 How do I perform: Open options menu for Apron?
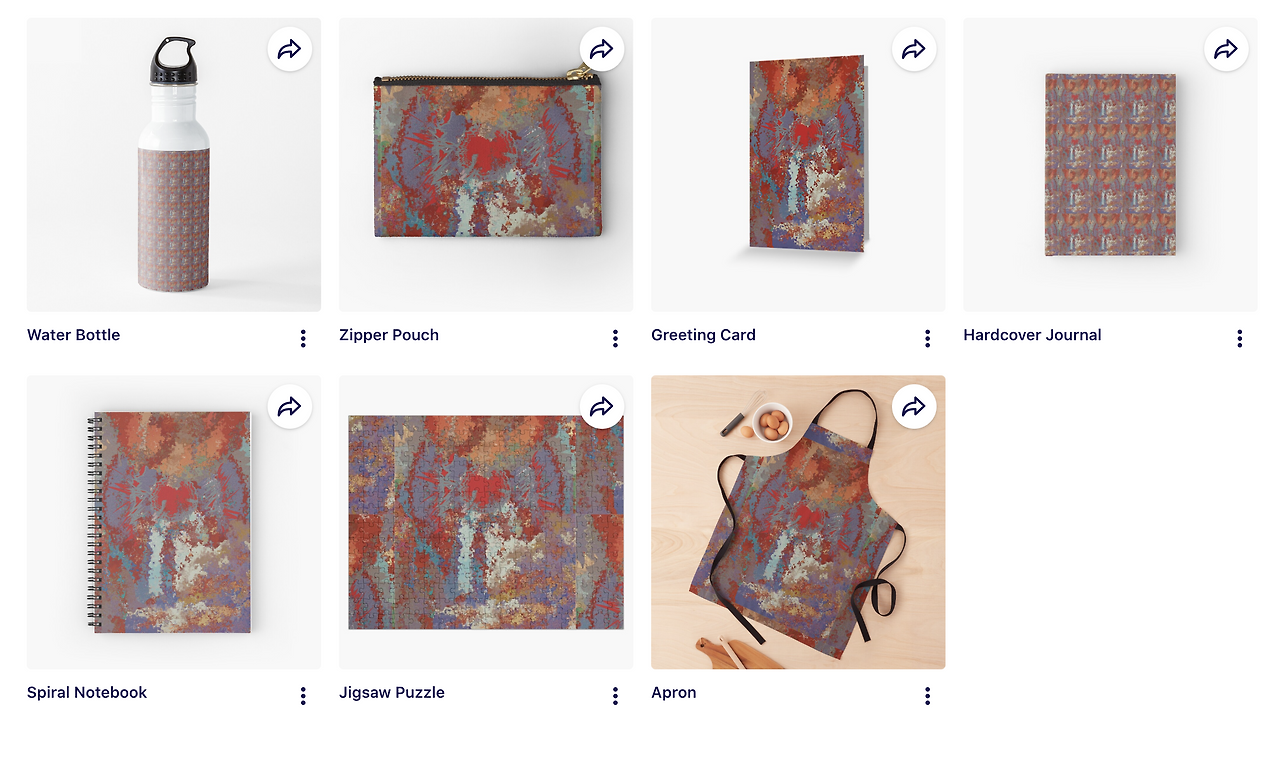point(927,696)
